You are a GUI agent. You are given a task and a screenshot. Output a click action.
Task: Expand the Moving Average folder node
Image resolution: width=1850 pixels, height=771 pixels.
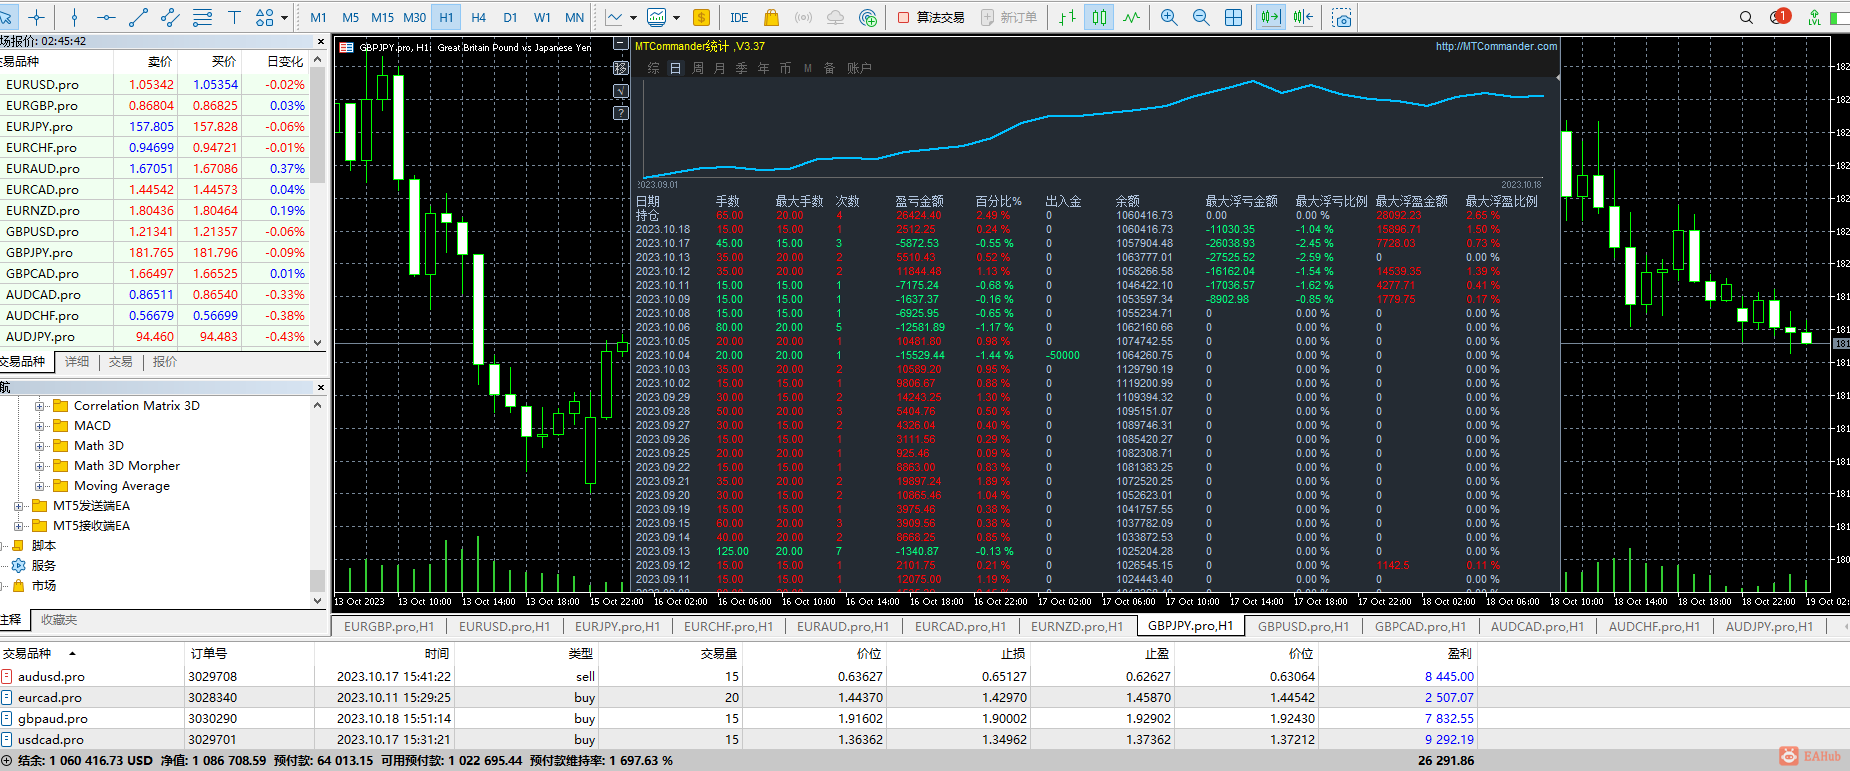coord(40,486)
